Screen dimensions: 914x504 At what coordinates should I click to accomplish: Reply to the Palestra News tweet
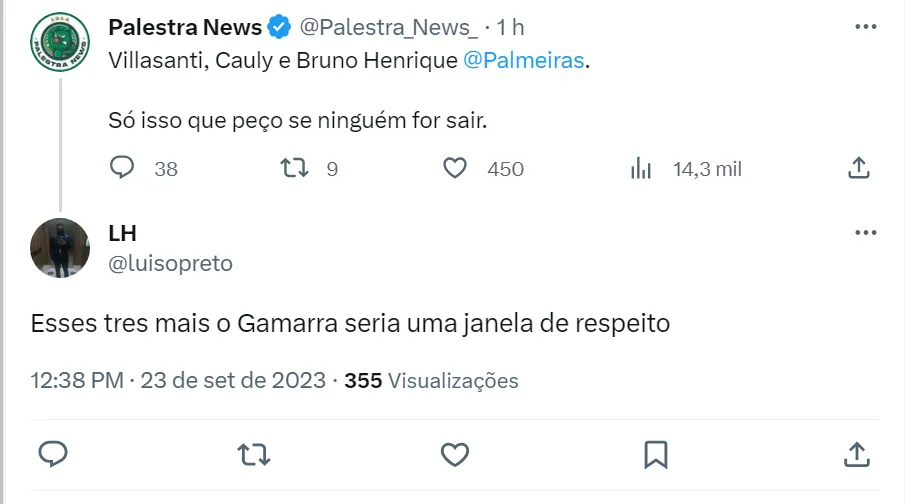[x=122, y=168]
